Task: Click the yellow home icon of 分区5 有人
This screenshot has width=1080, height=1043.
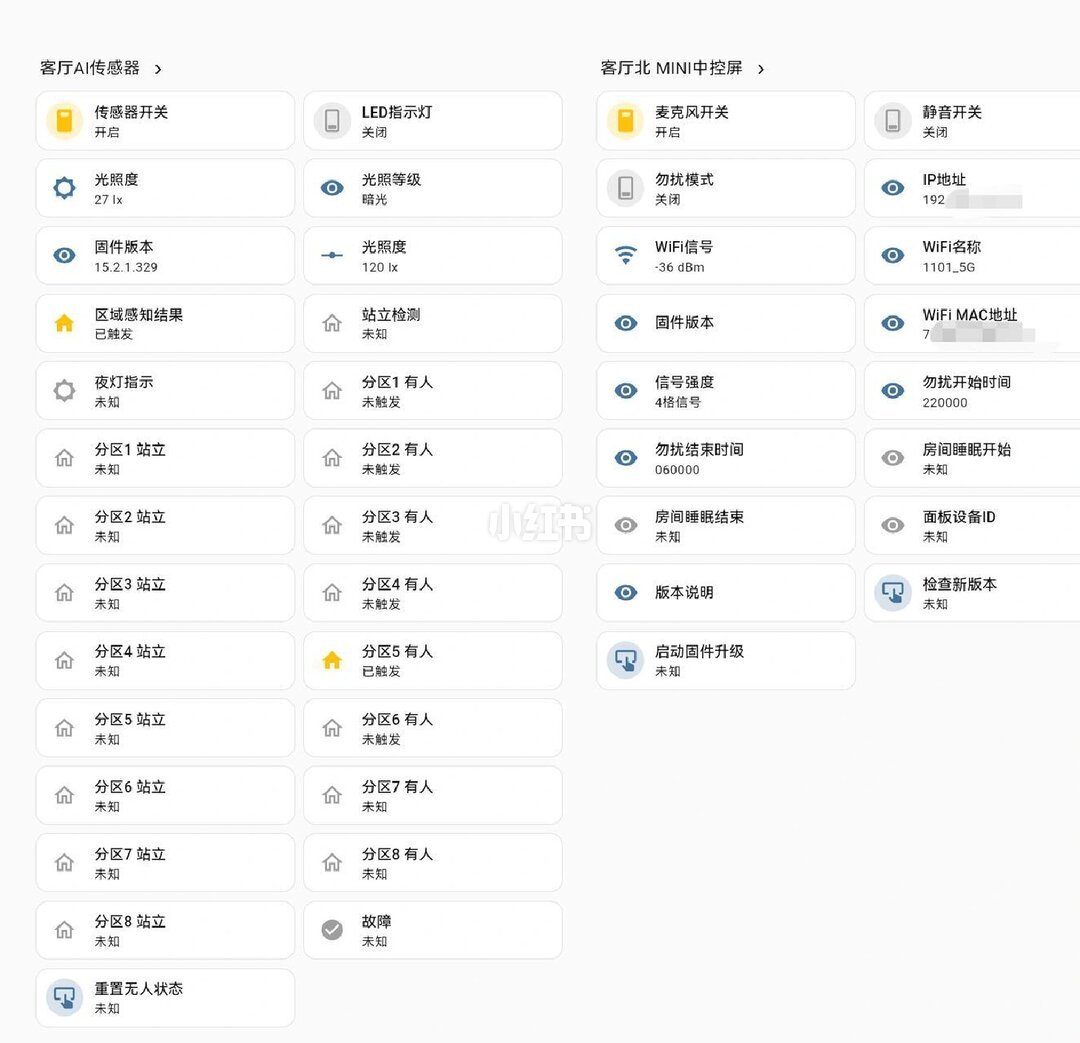Action: (332, 661)
